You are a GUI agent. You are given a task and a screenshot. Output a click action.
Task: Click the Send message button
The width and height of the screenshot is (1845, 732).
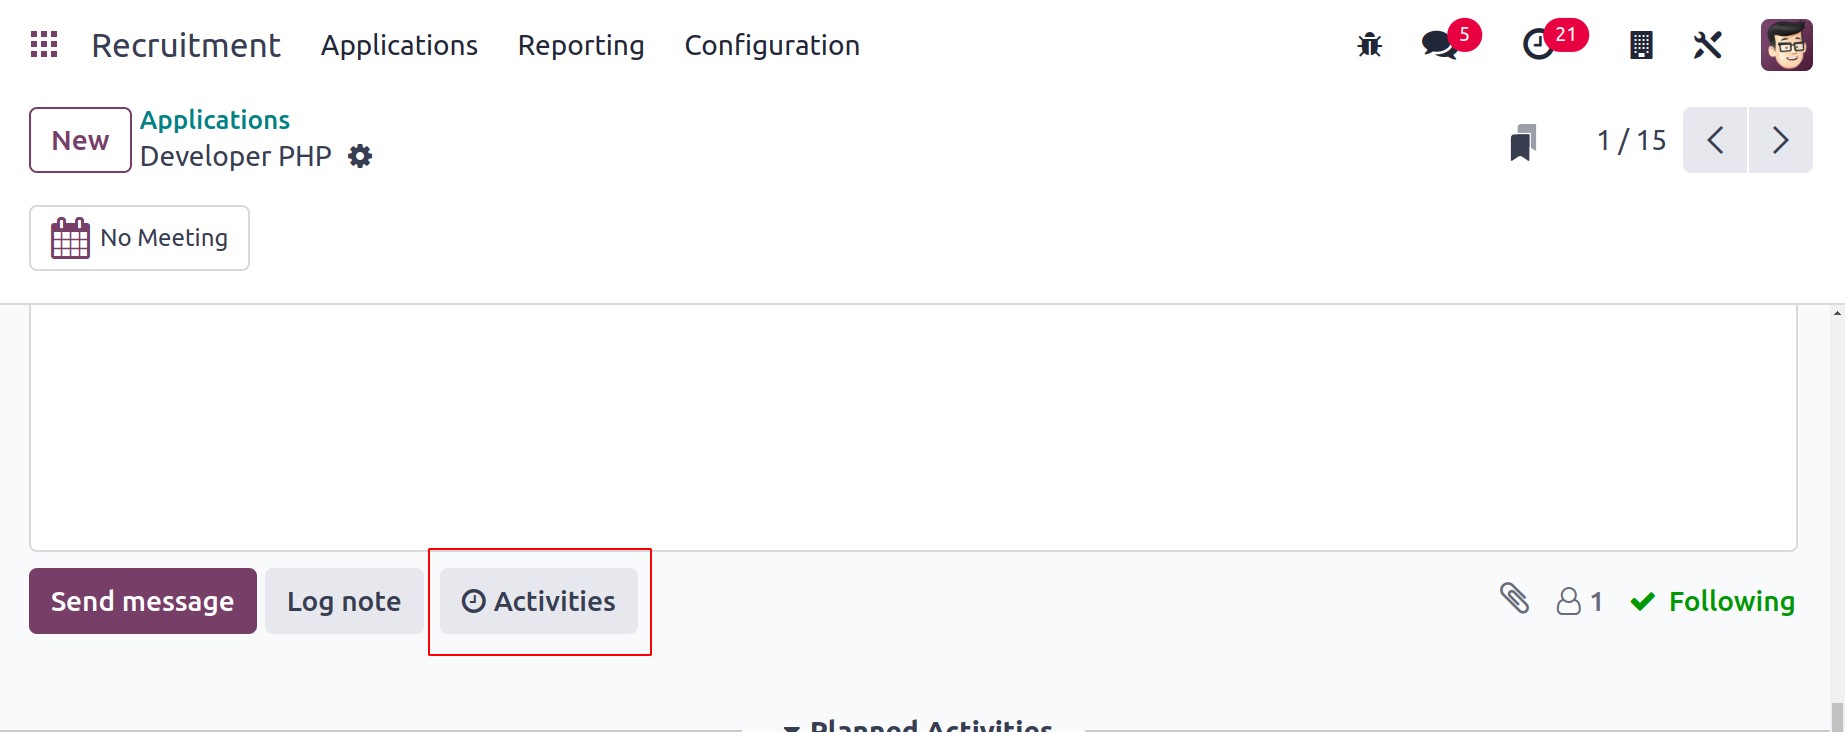pyautogui.click(x=143, y=601)
